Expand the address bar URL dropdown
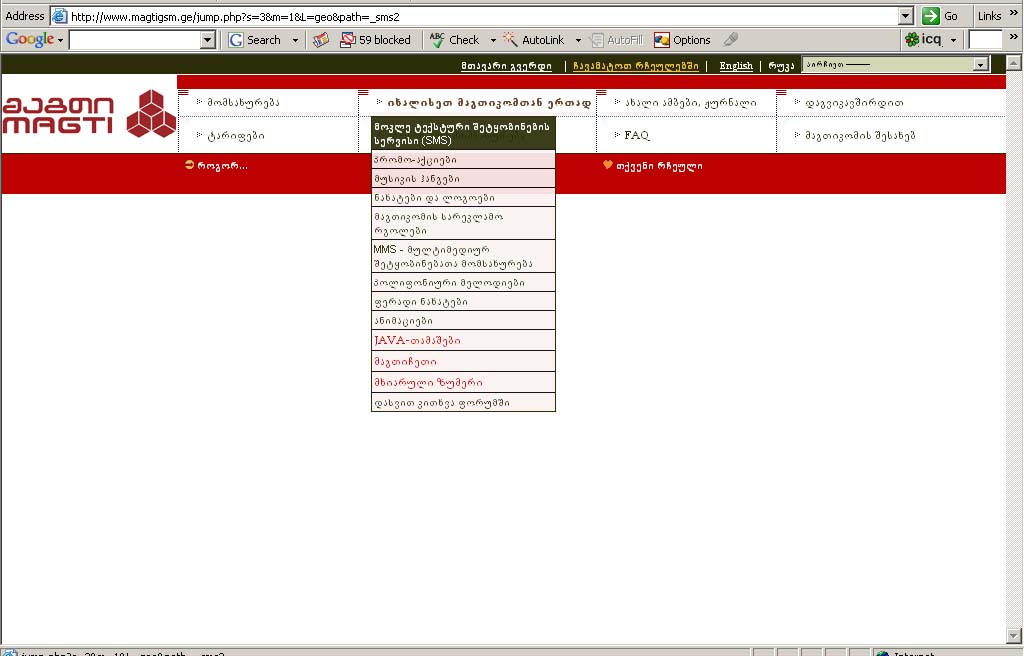The image size is (1024, 656). [x=906, y=16]
